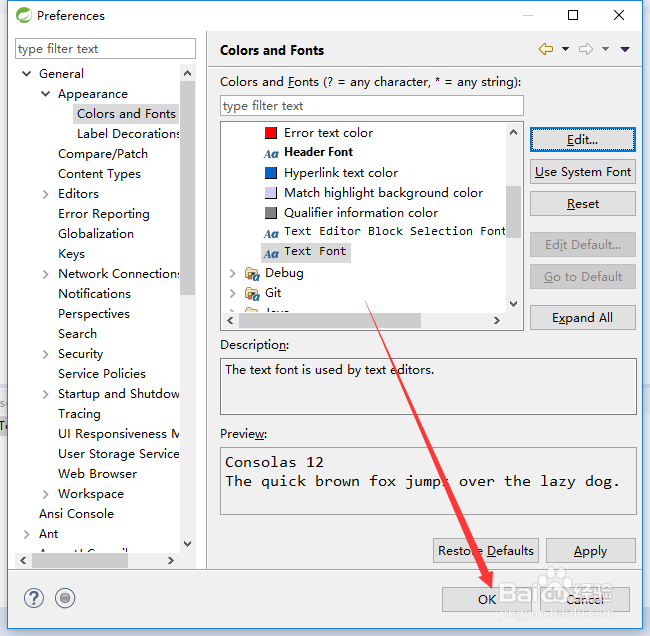Image resolution: width=650 pixels, height=636 pixels.
Task: Click the Header Font Aa icon
Action: tap(271, 154)
